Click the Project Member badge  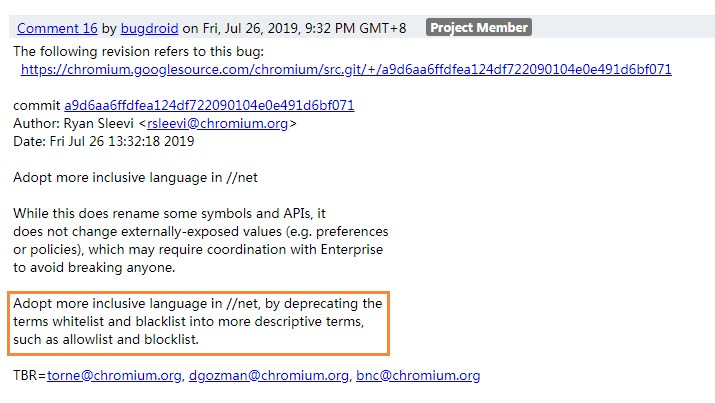(x=479, y=27)
